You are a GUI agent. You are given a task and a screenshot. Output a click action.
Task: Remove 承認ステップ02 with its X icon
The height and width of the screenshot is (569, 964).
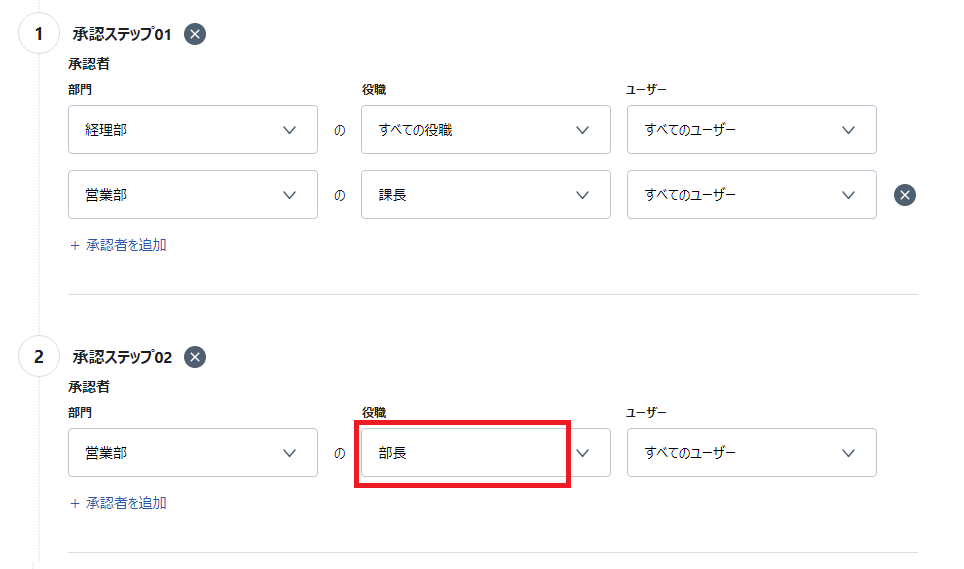coord(195,357)
